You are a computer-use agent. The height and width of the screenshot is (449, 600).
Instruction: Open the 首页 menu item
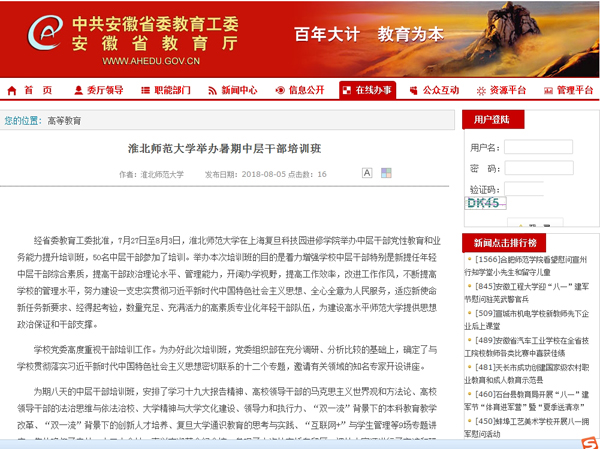pos(38,90)
